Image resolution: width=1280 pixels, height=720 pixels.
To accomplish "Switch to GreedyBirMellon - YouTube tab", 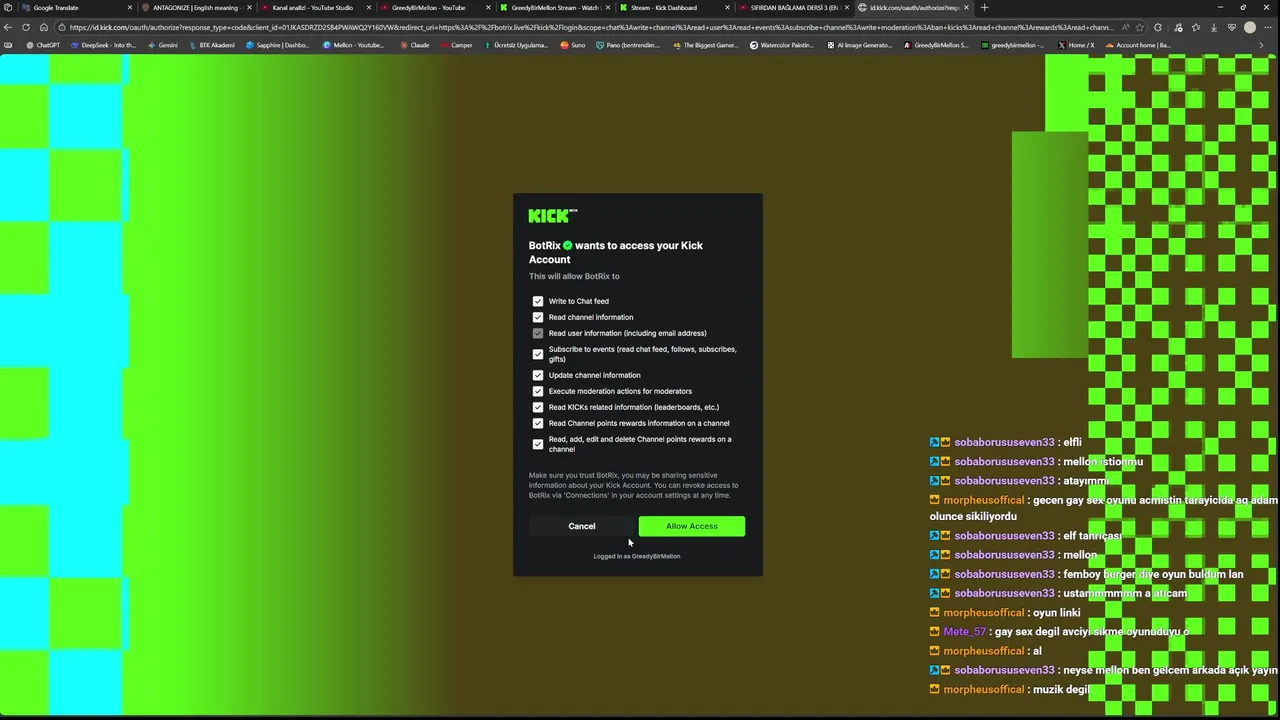I will tap(435, 7).
